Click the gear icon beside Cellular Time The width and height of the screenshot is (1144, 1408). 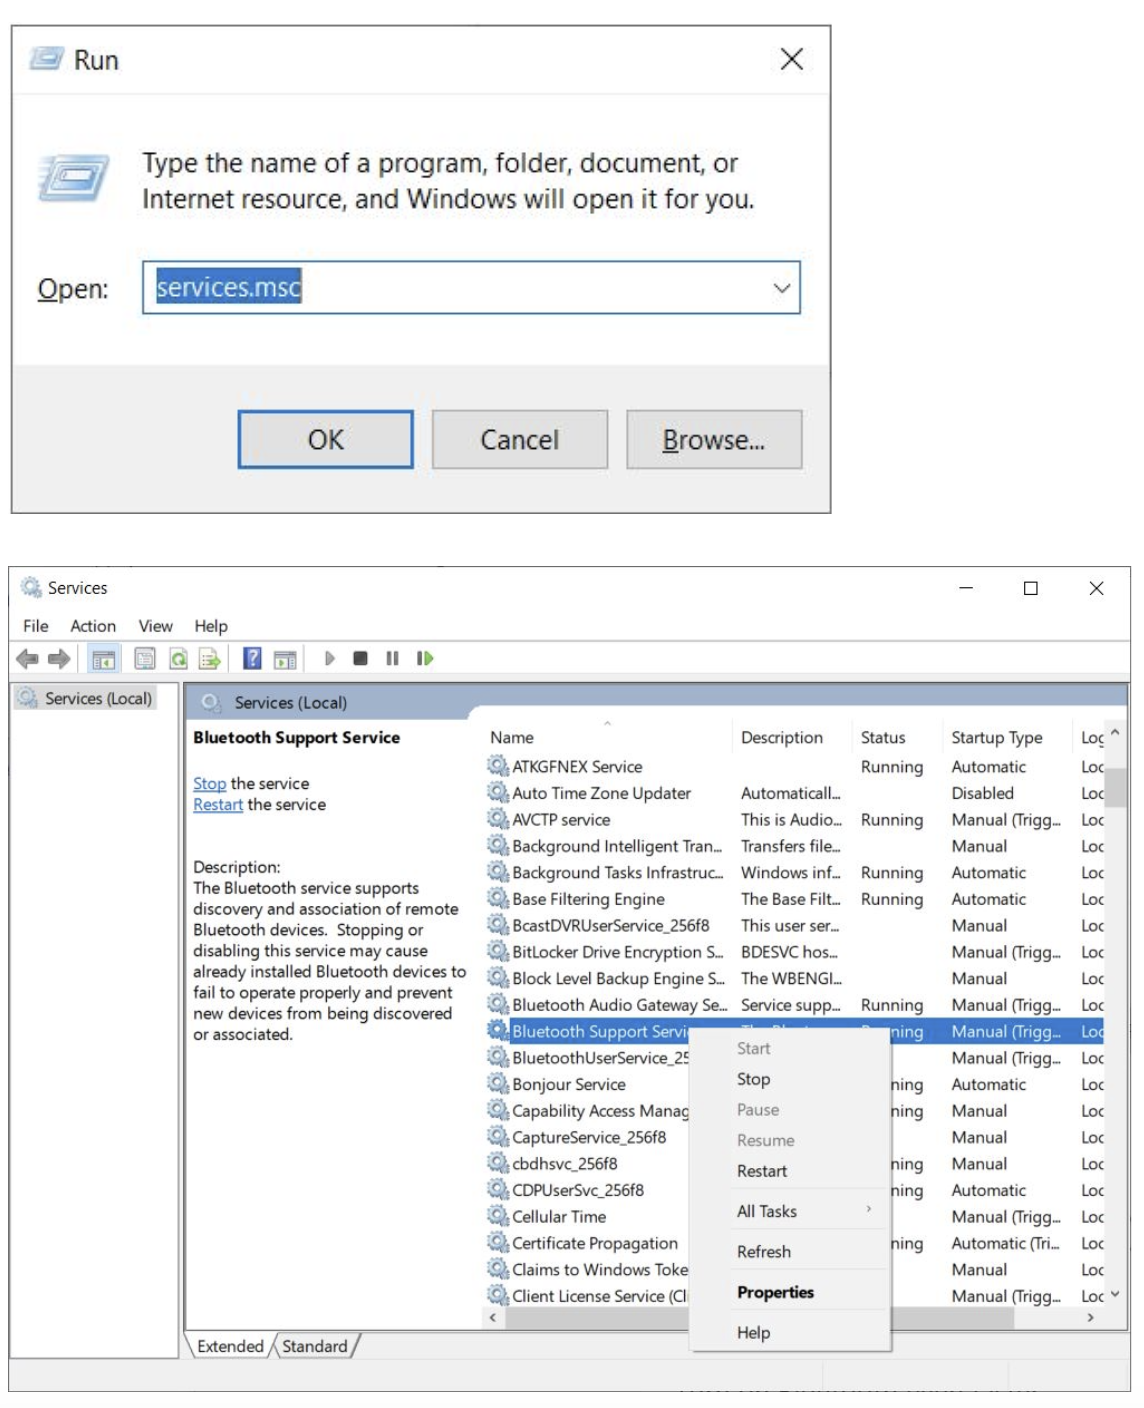(x=498, y=1216)
